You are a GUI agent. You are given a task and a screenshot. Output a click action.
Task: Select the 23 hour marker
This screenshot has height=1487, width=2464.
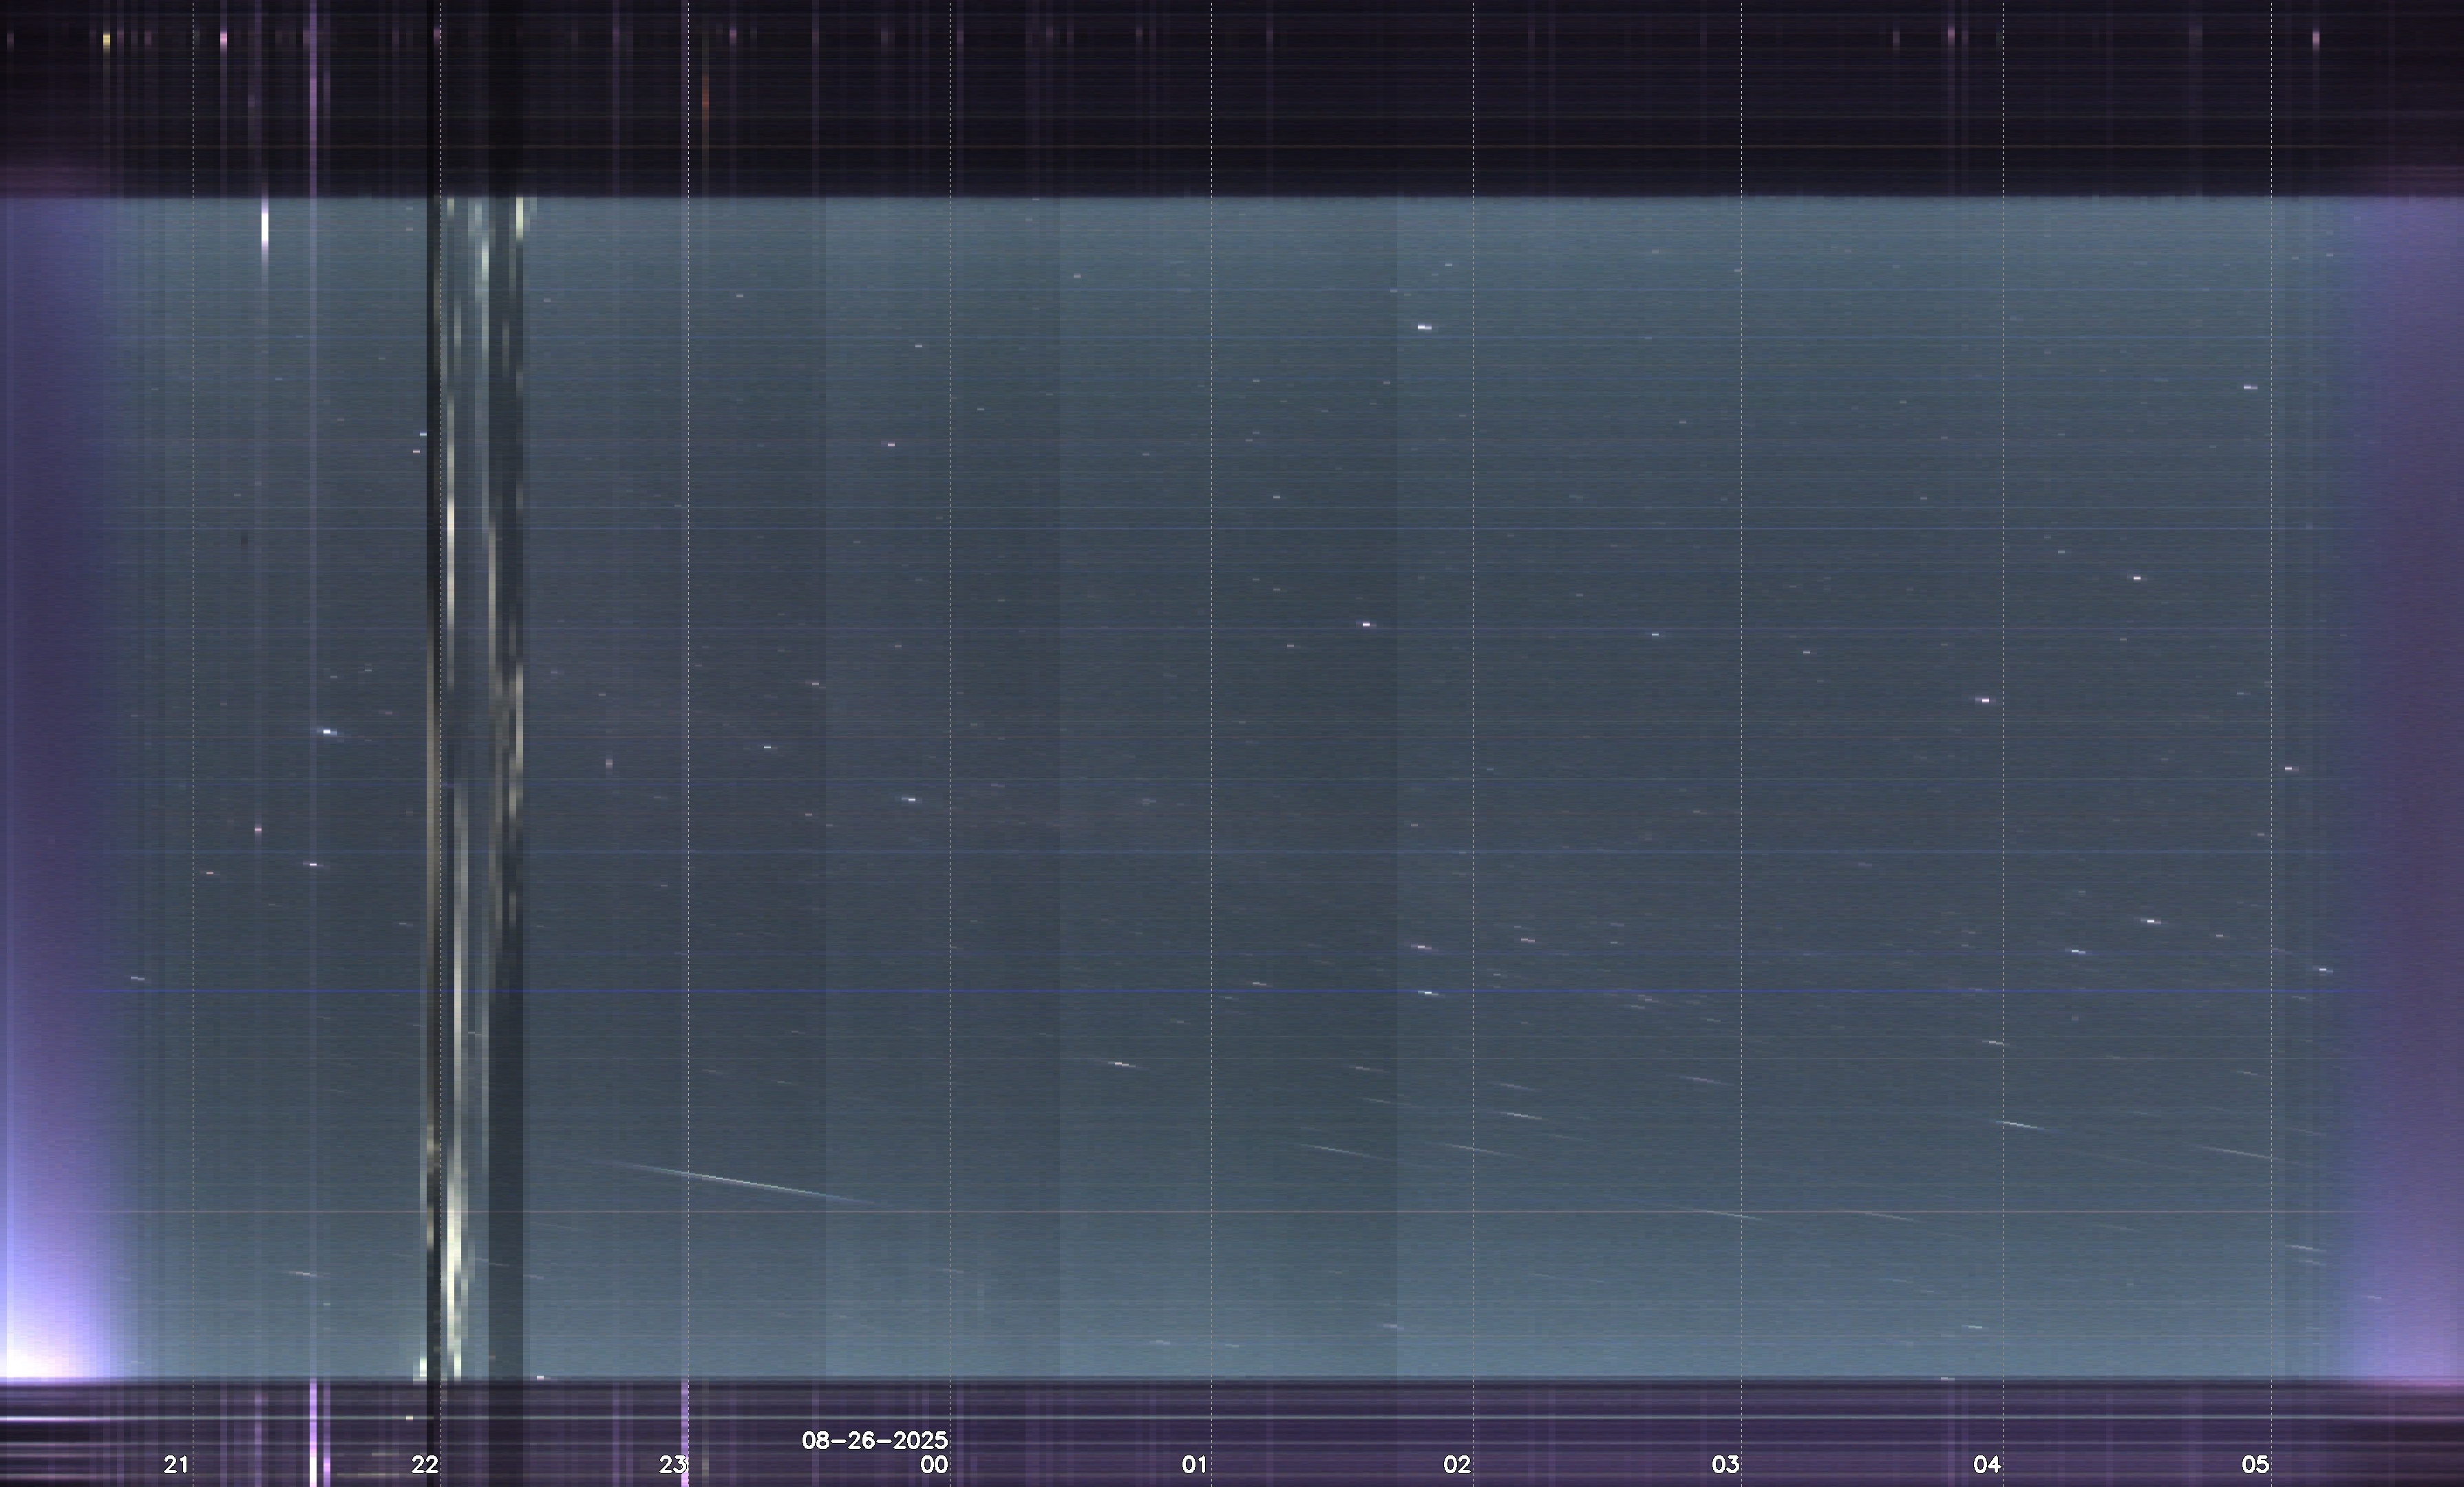coord(673,1465)
